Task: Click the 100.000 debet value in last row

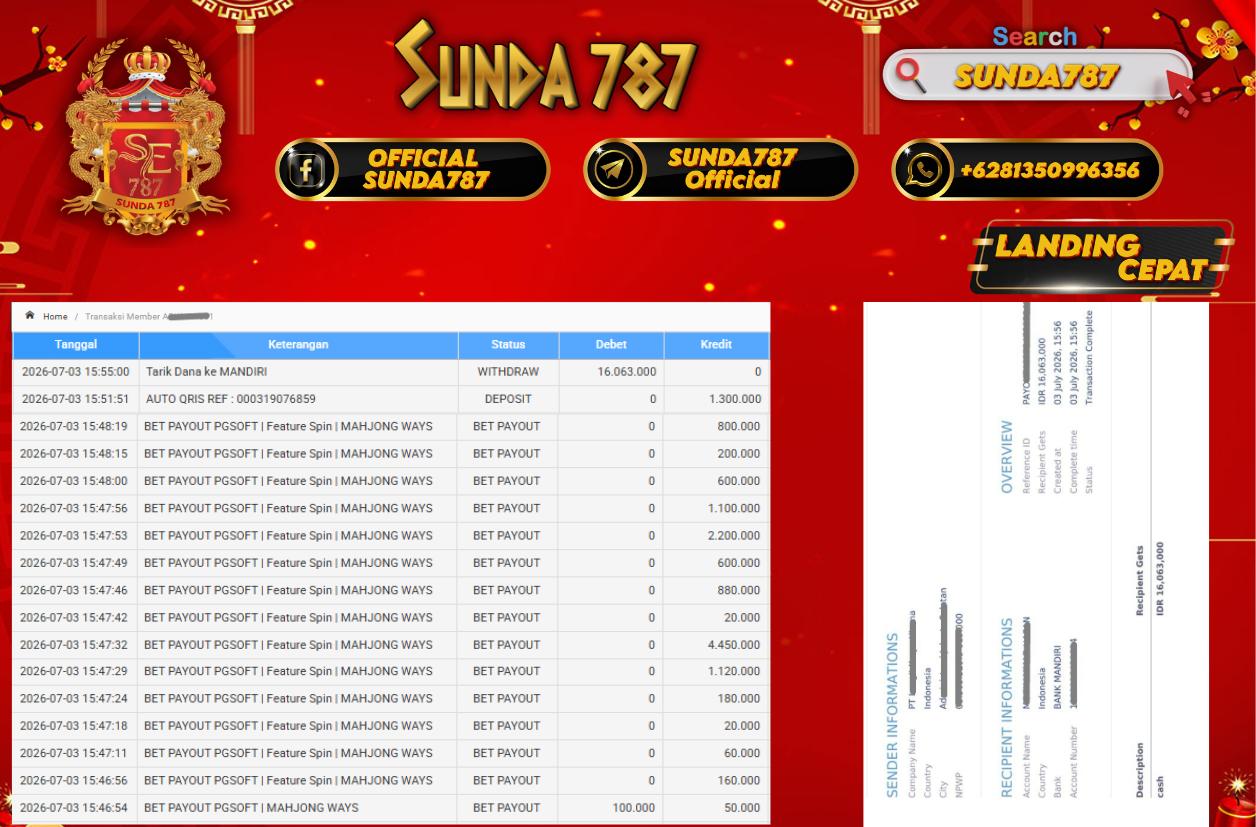Action: pos(634,808)
